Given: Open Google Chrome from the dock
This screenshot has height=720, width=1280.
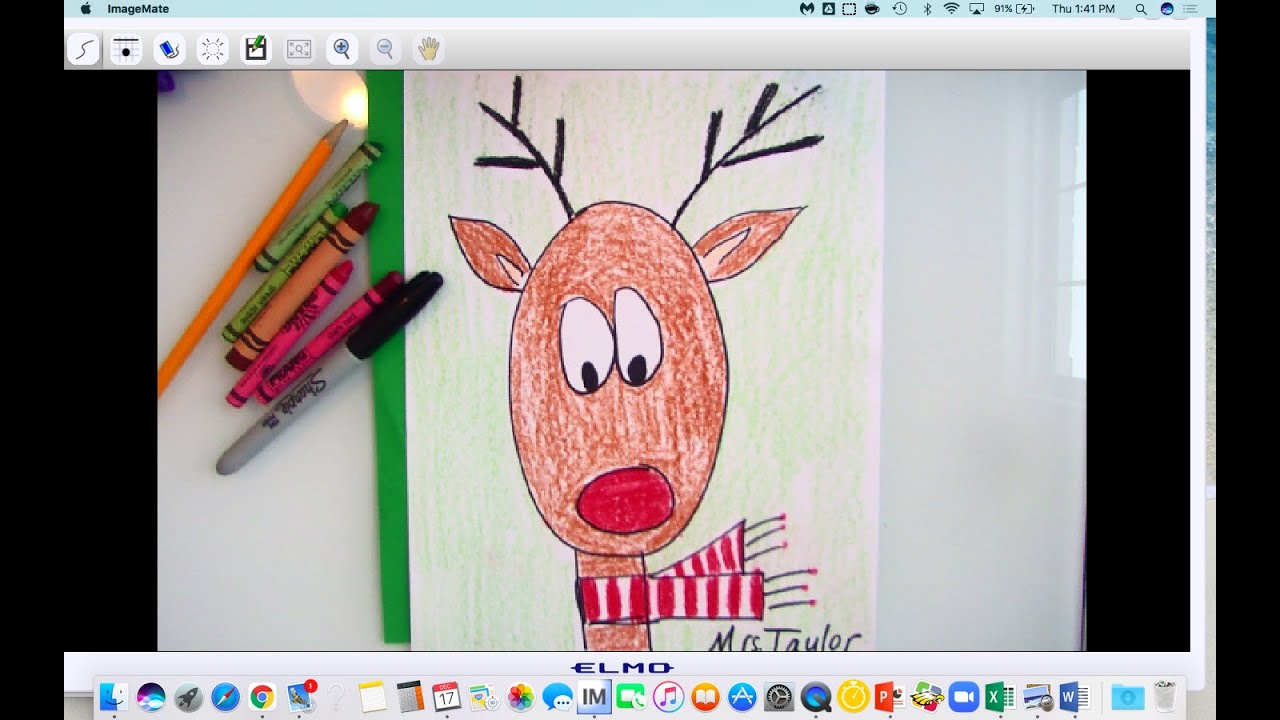Looking at the screenshot, I should tap(262, 696).
